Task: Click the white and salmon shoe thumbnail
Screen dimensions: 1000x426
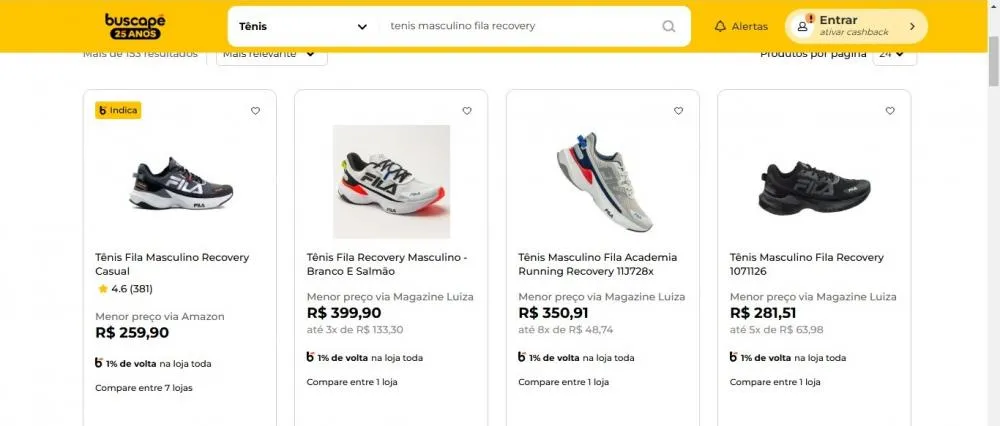Action: point(391,181)
